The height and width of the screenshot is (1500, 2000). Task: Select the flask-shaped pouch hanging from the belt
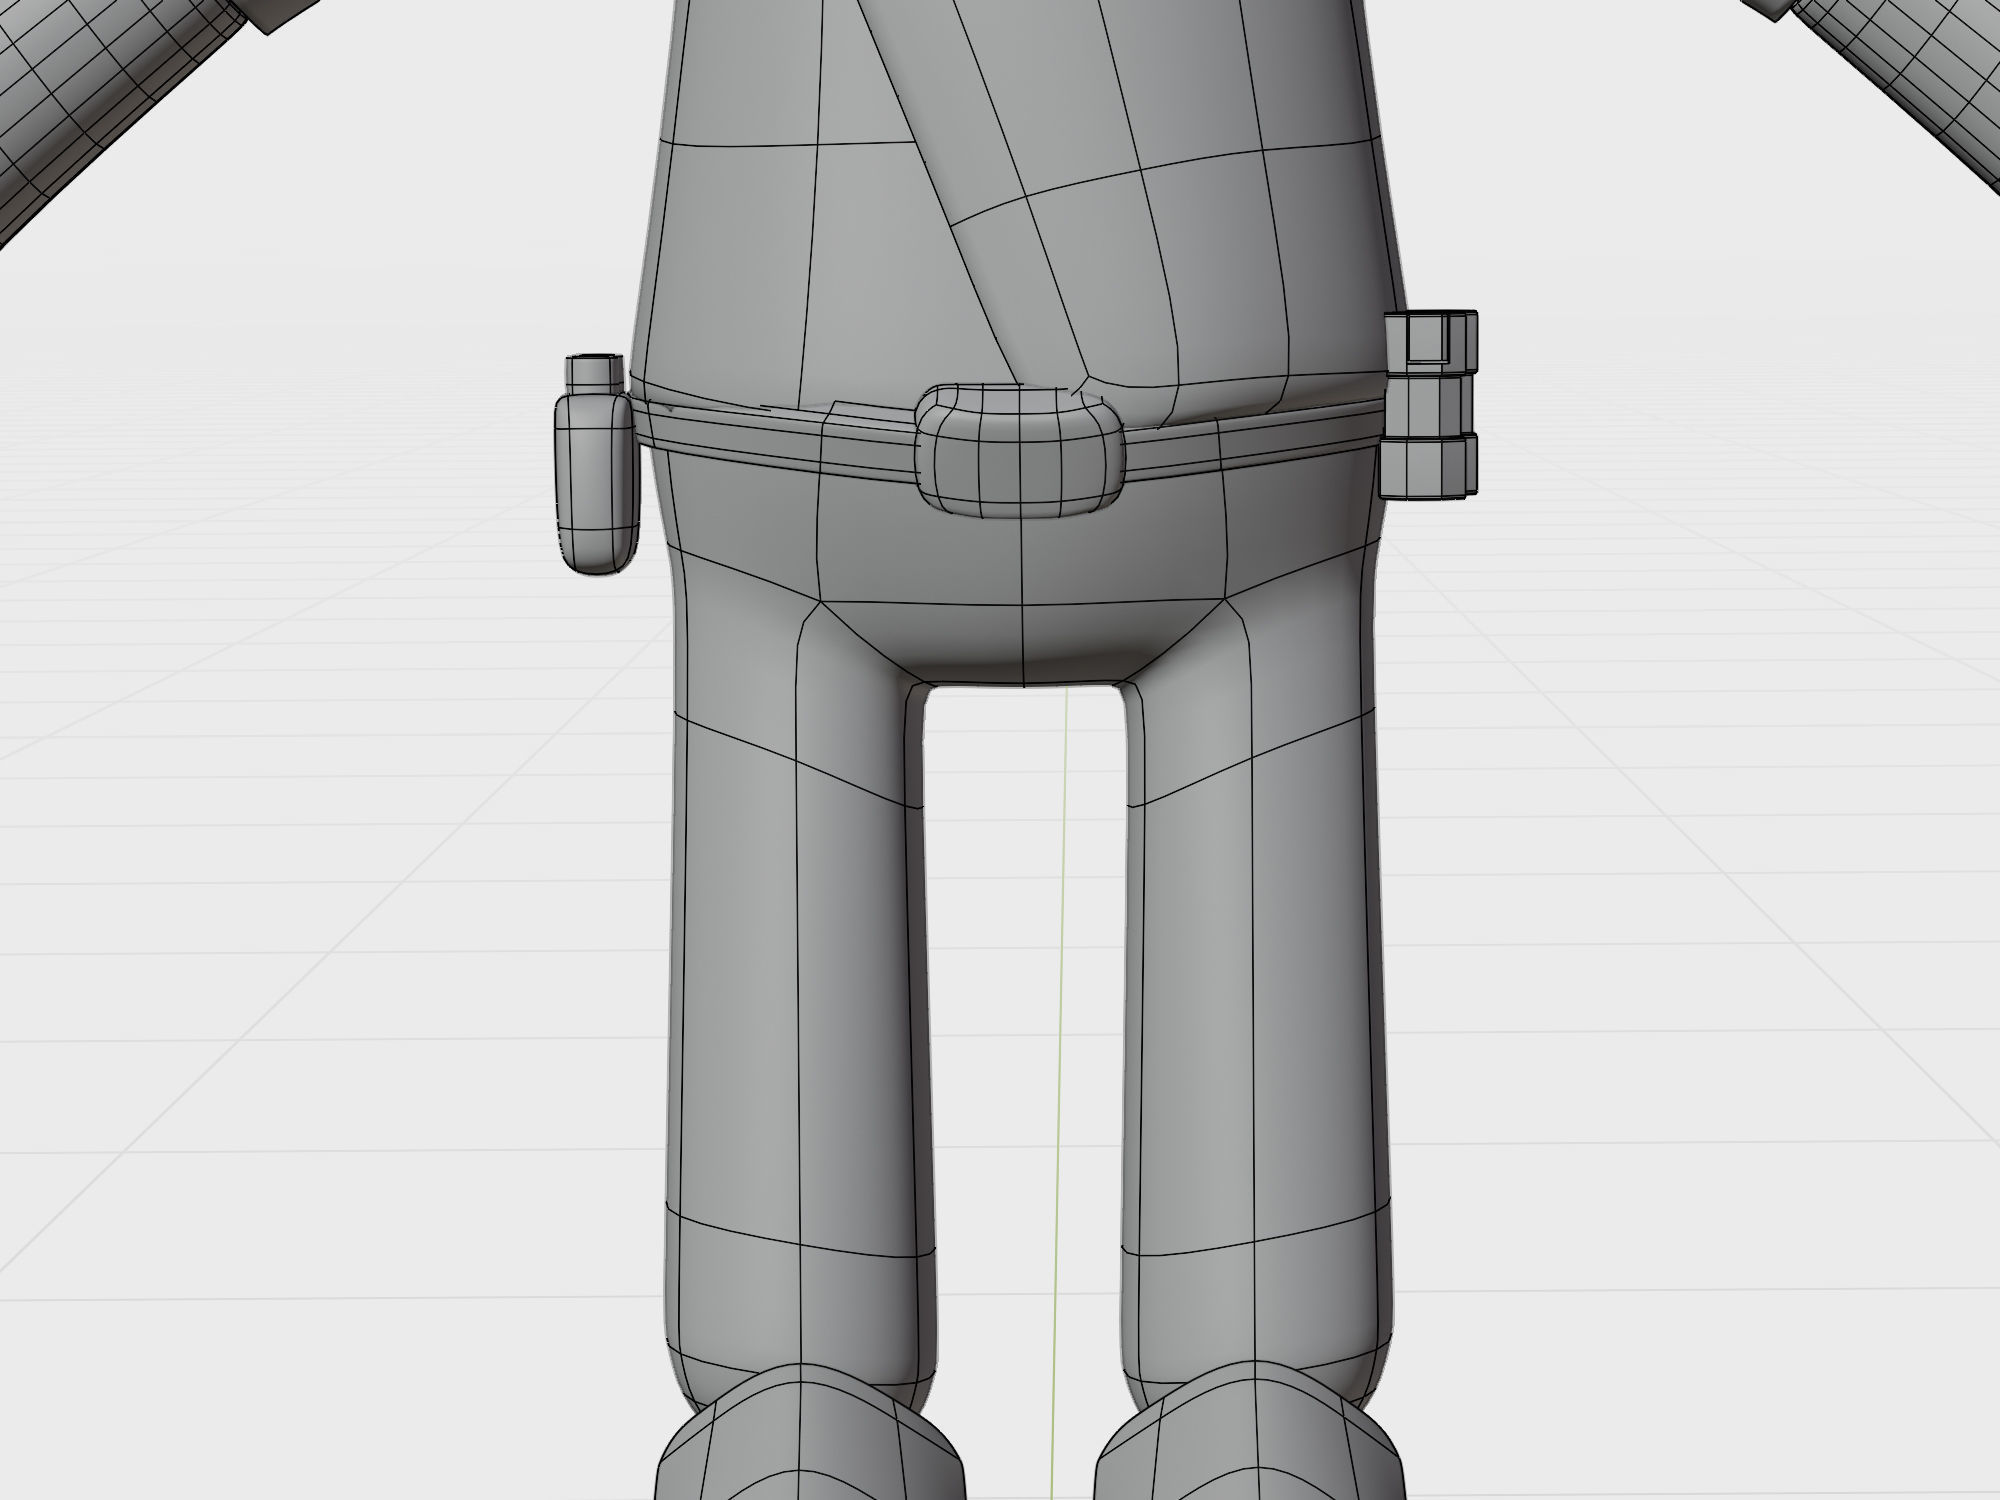point(597,464)
